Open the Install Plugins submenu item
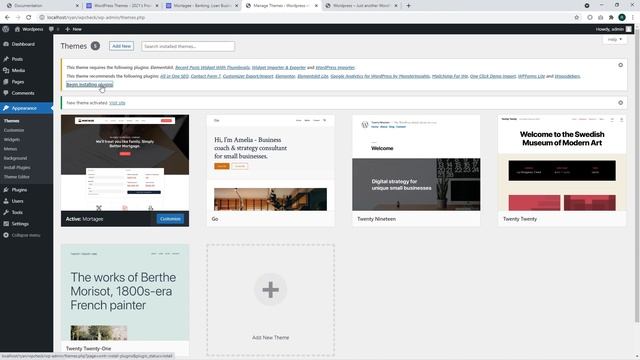Screen dimensions: 640x360 17,168
